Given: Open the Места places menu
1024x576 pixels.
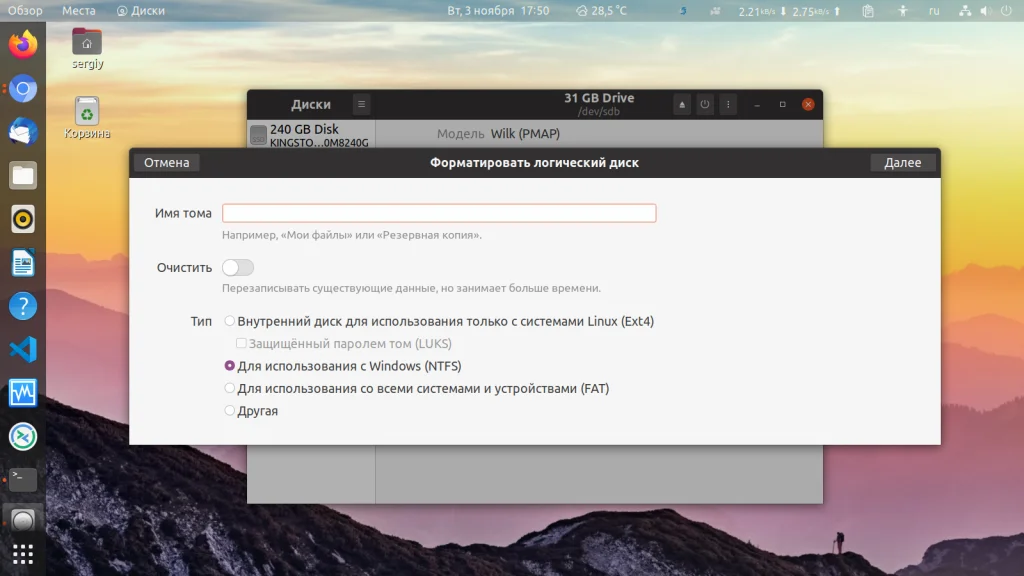Looking at the screenshot, I should tap(78, 11).
